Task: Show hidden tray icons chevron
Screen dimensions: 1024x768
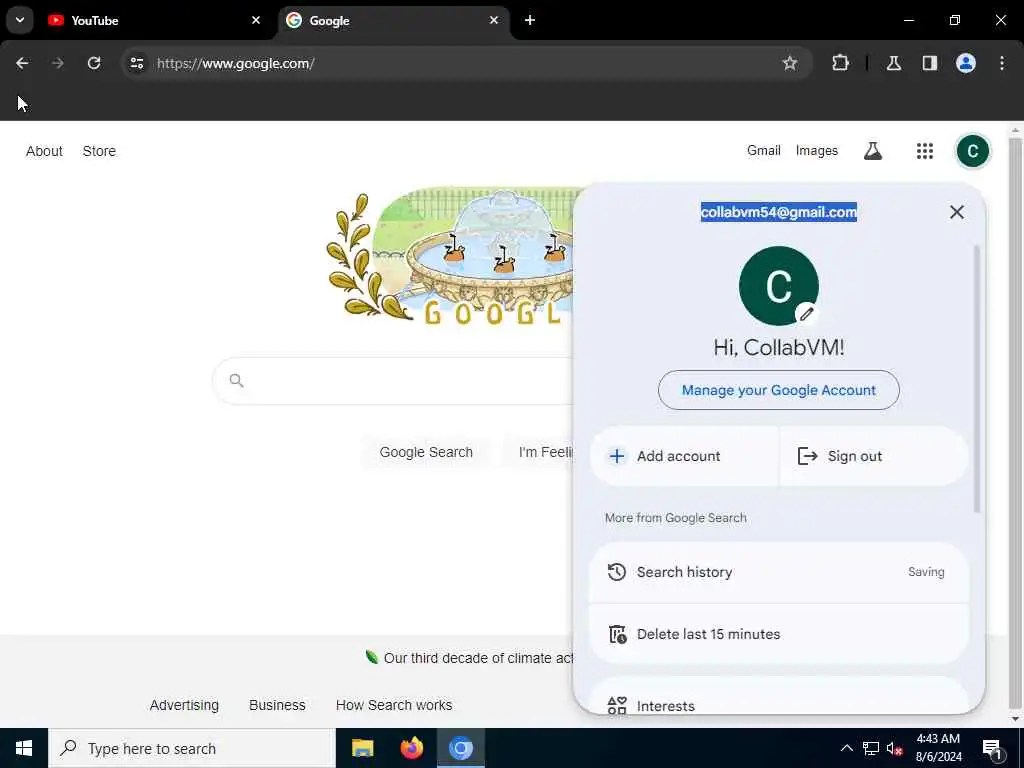Action: pyautogui.click(x=846, y=748)
